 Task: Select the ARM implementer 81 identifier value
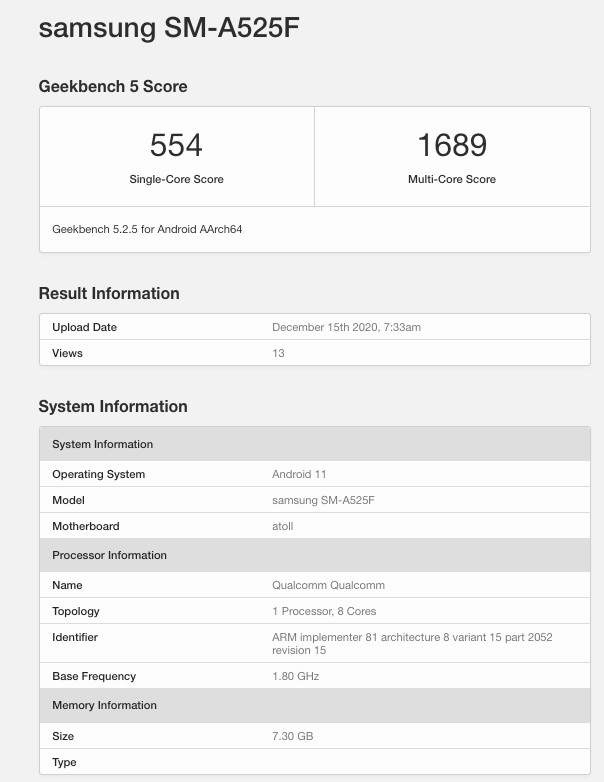[412, 643]
